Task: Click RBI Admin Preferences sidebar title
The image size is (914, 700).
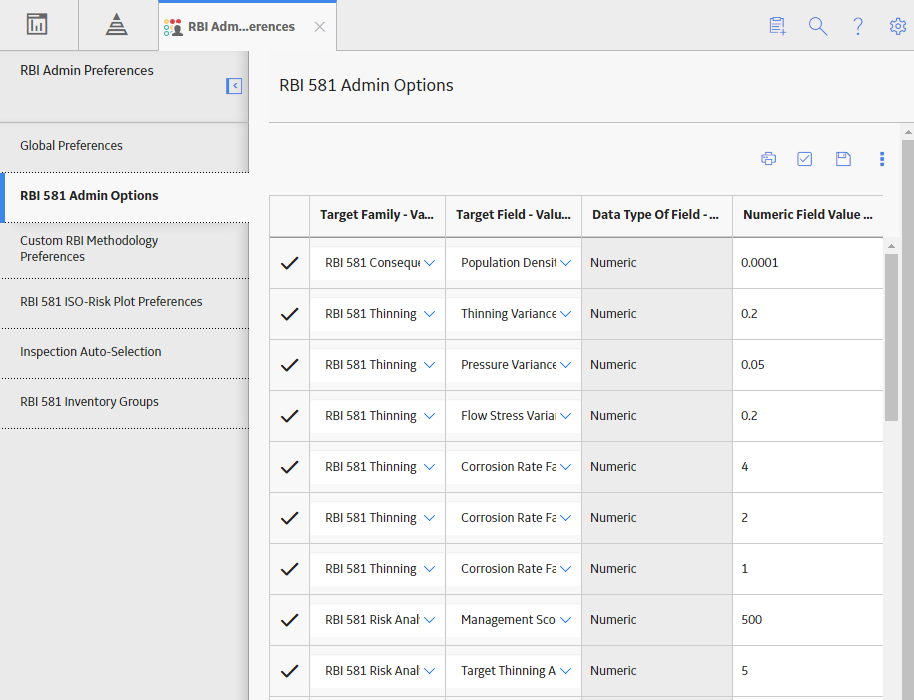Action: point(87,71)
